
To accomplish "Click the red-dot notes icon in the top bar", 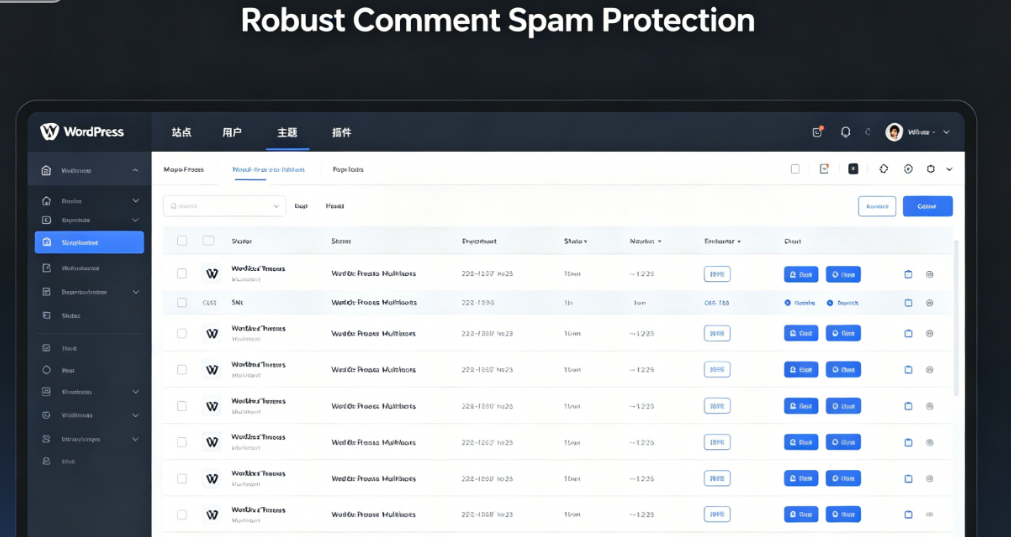I will 818,132.
